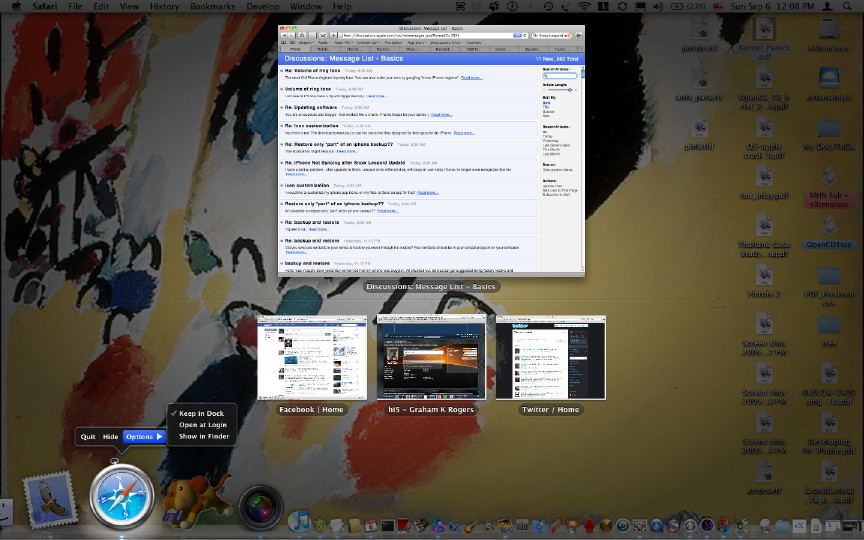
Task: Select the My DocsToGo desktop folder
Action: pos(829,134)
